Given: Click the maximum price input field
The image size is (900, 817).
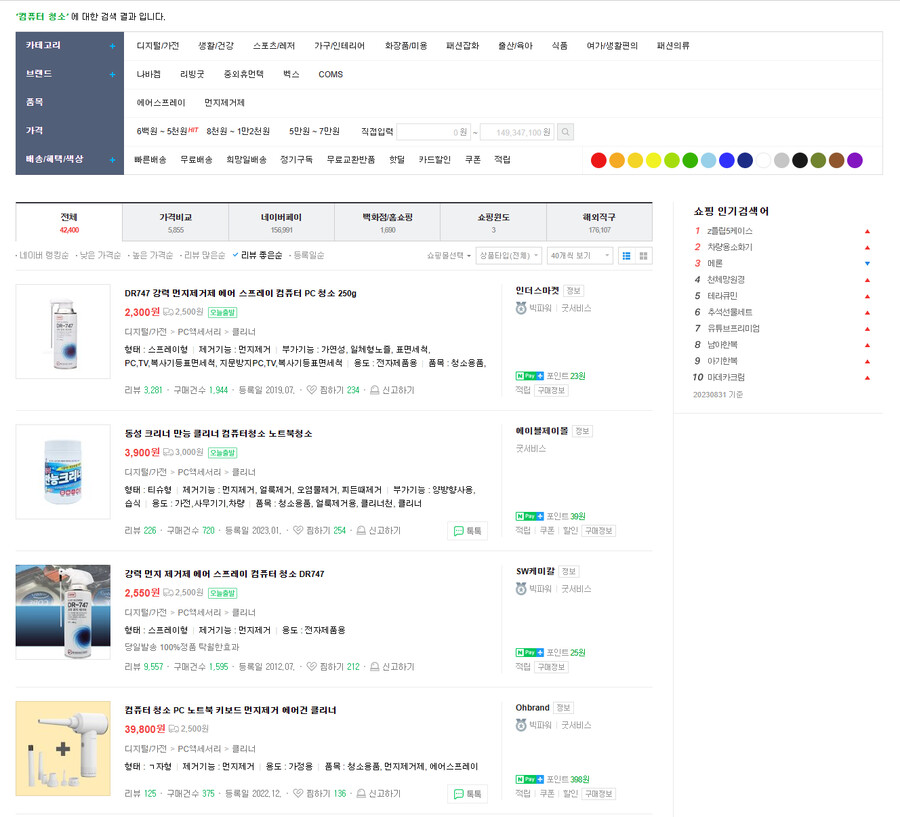Looking at the screenshot, I should coord(517,132).
